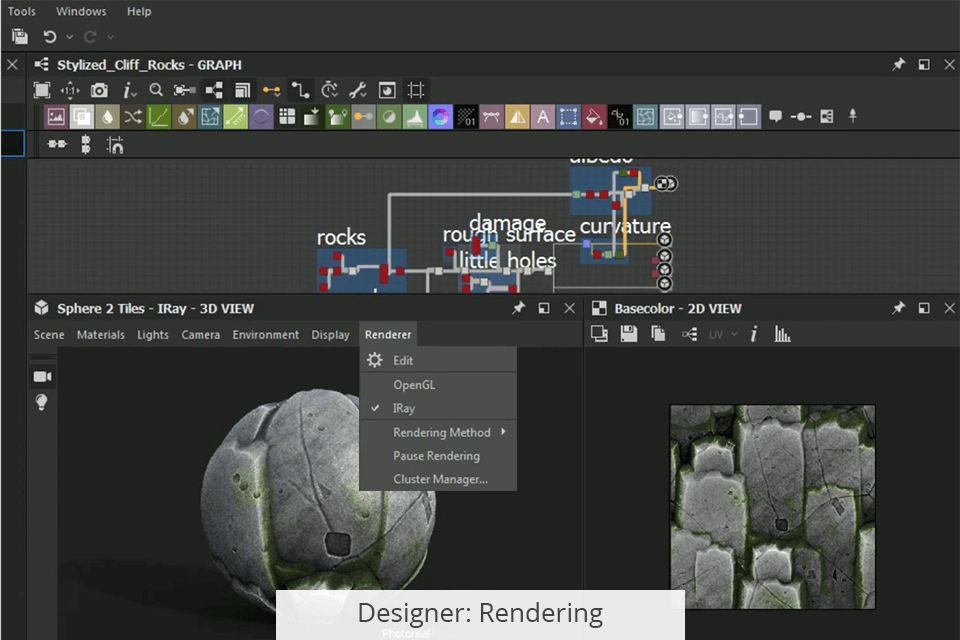960x640 pixels.
Task: Open Scene menu in 3D view
Action: 49,334
